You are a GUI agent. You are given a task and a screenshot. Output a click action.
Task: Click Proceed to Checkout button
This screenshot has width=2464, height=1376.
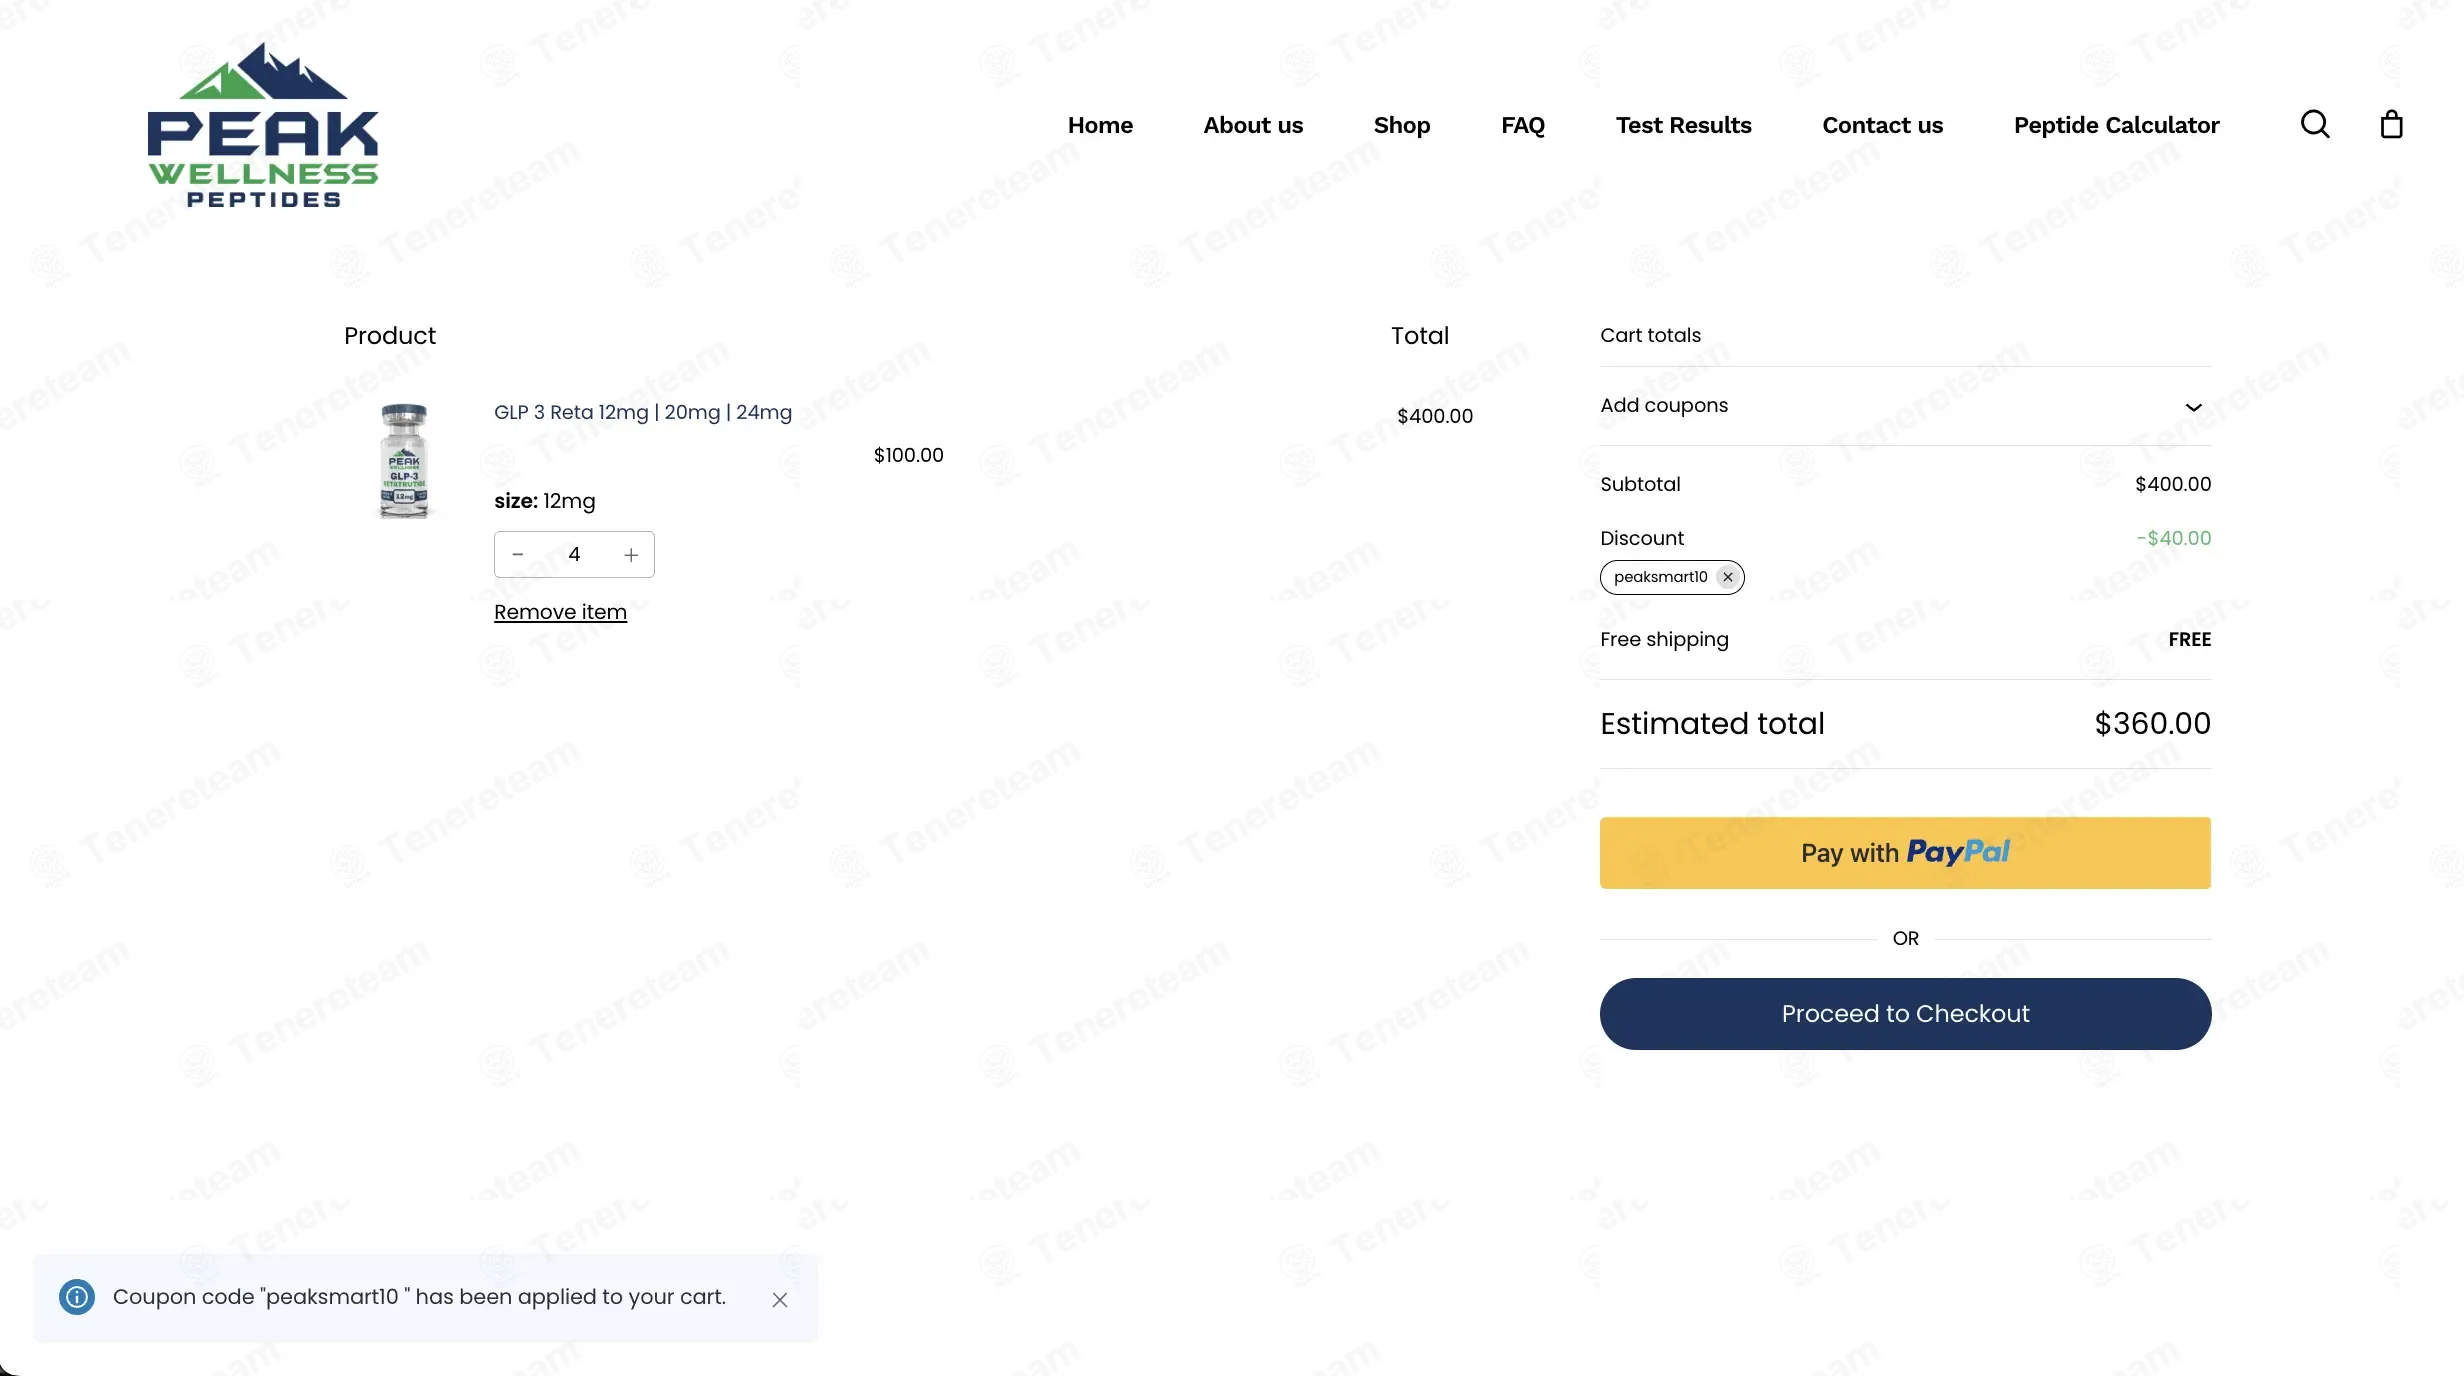1905,1014
